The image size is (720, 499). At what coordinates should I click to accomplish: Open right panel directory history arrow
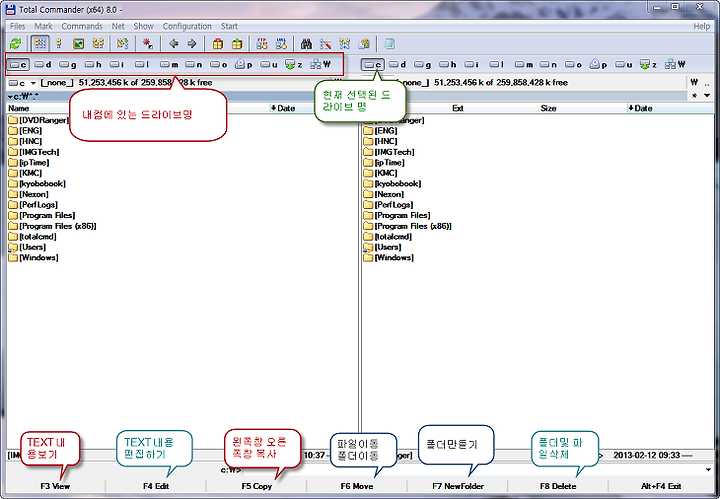tap(707, 95)
